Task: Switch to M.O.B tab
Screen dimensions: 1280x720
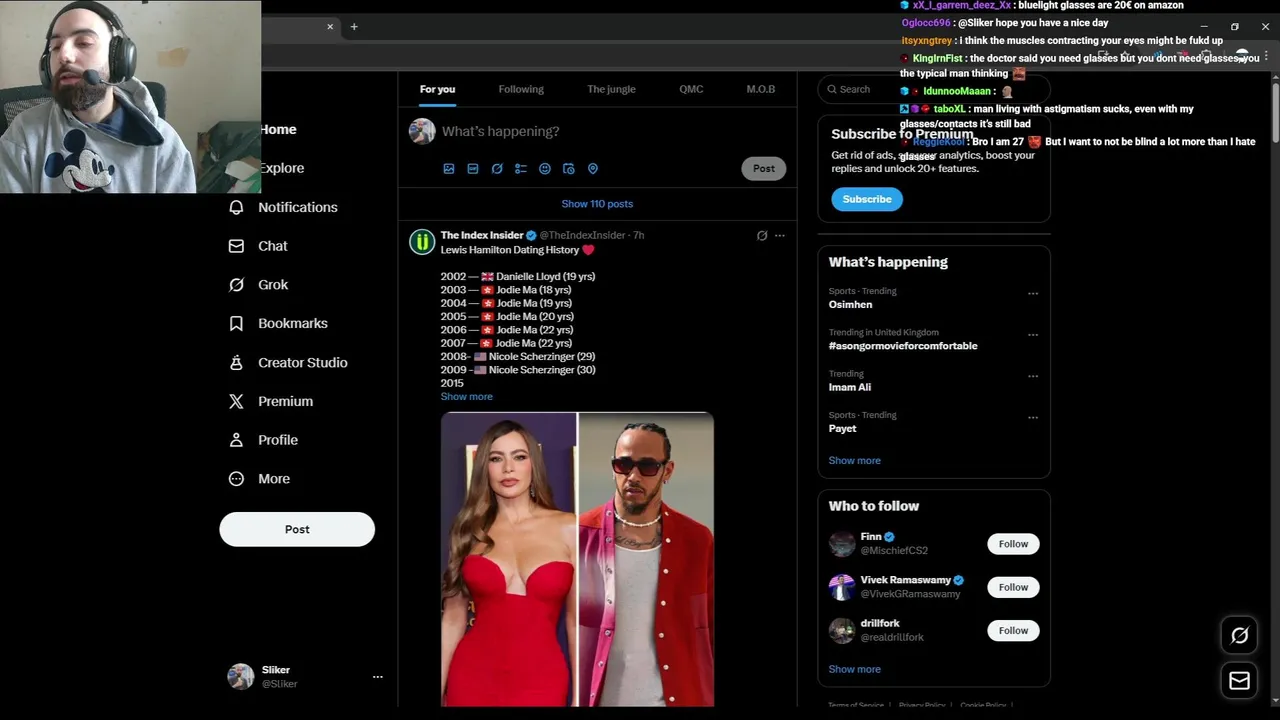Action: [x=760, y=89]
